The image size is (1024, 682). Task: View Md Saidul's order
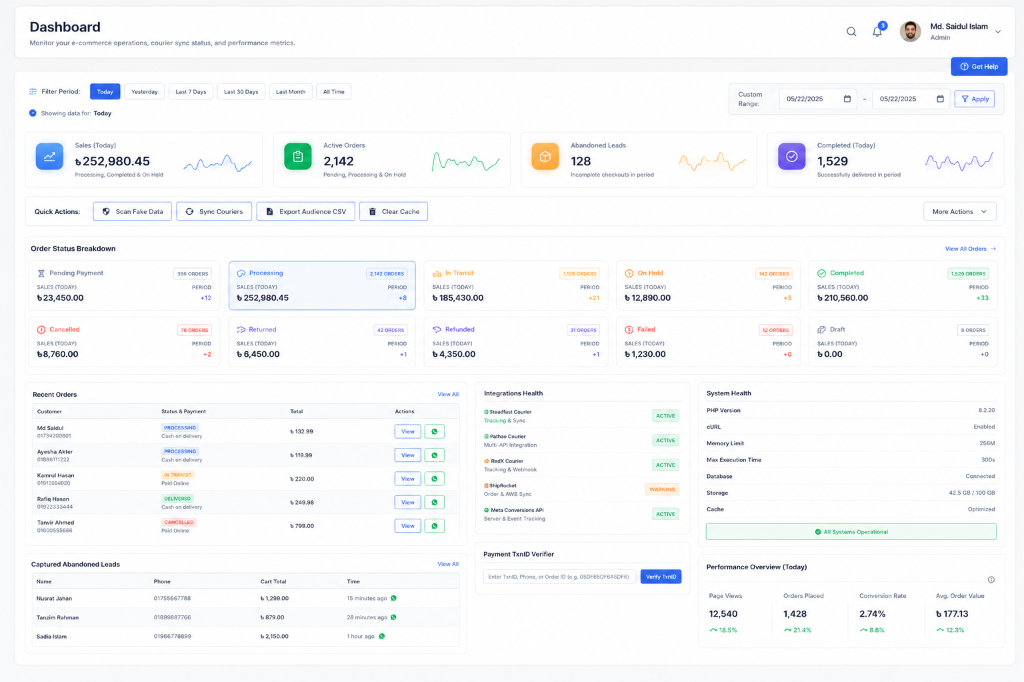tap(408, 432)
